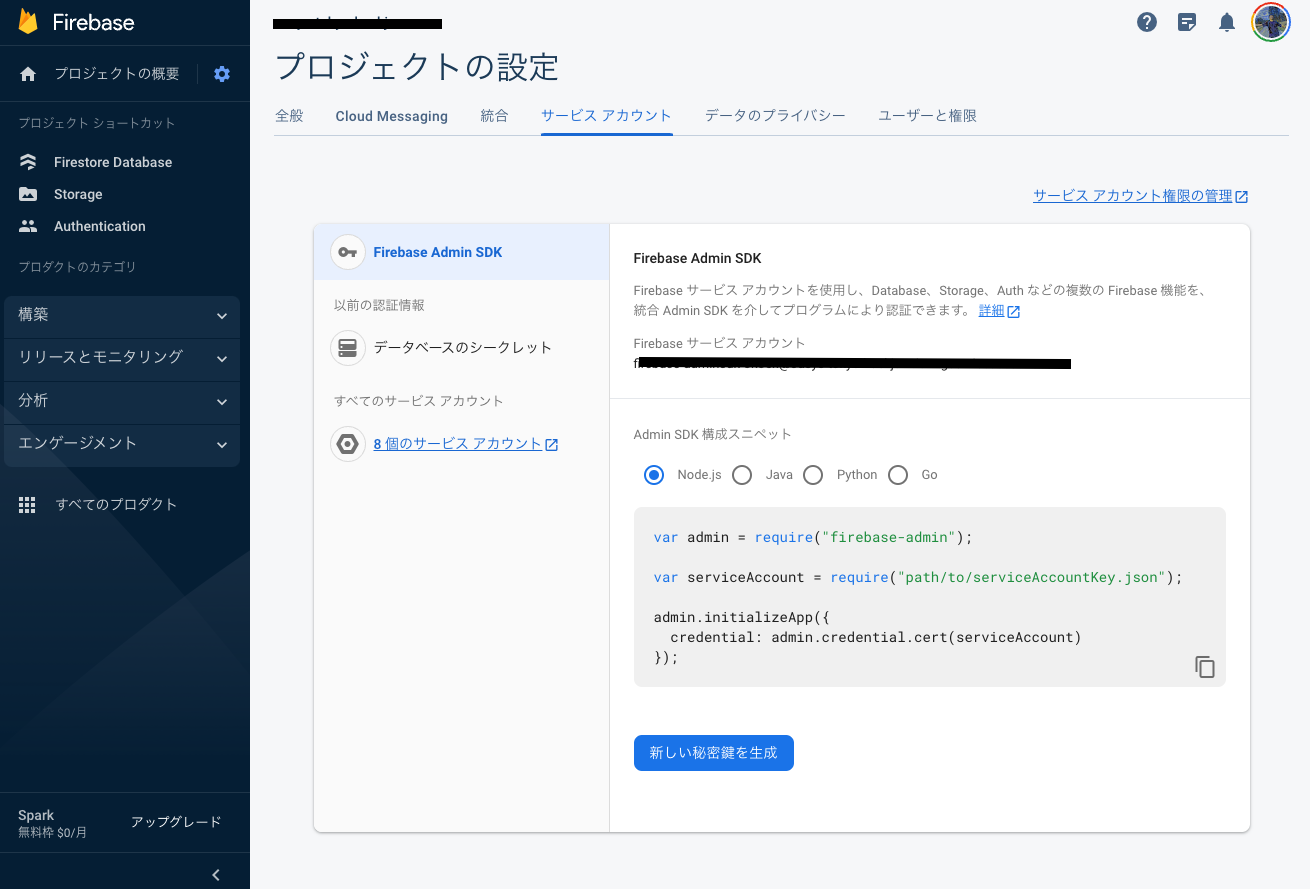Click the すべてのサービス アカウント label

pyautogui.click(x=419, y=401)
